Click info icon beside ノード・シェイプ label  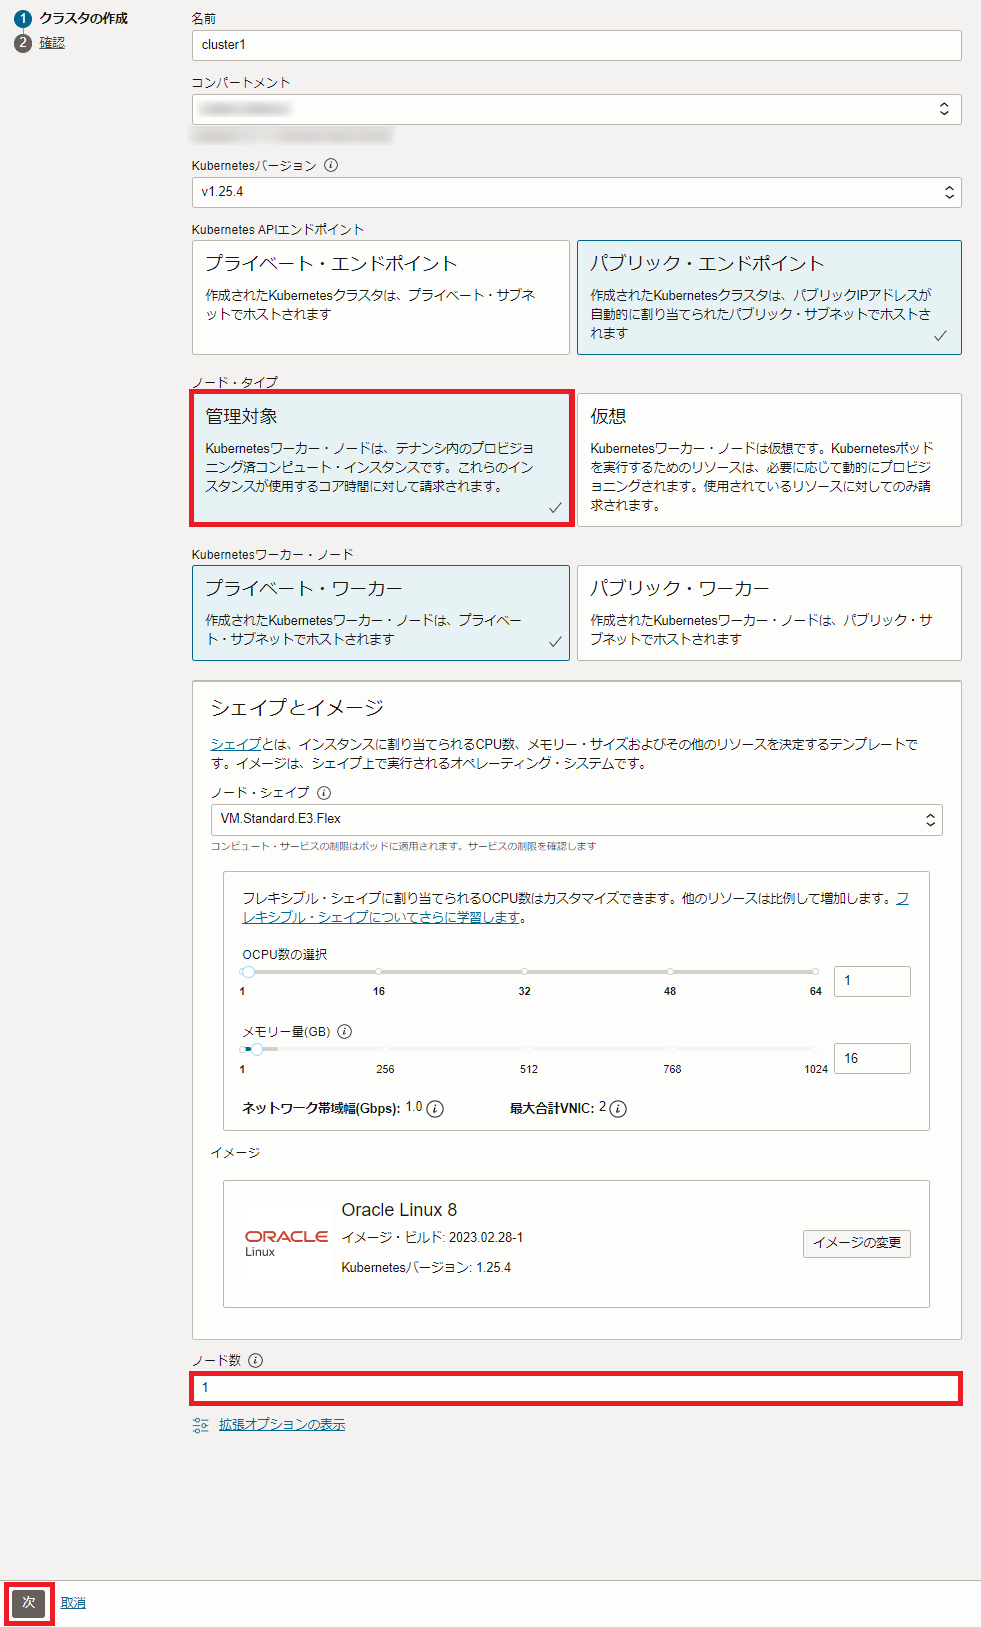pos(324,793)
